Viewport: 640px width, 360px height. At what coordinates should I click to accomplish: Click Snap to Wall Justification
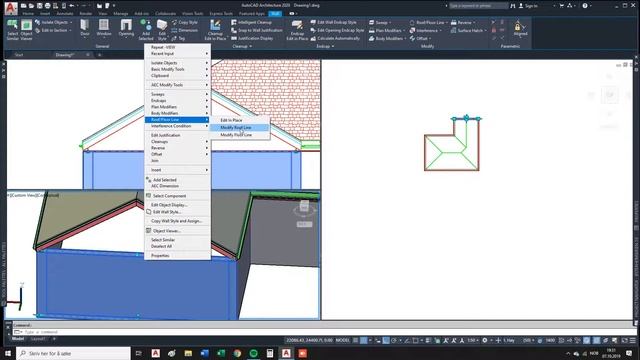(x=257, y=30)
